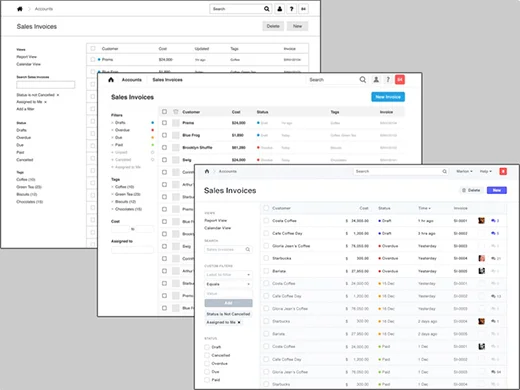Click home icon in back window
The image size is (520, 390).
(x=20, y=9)
